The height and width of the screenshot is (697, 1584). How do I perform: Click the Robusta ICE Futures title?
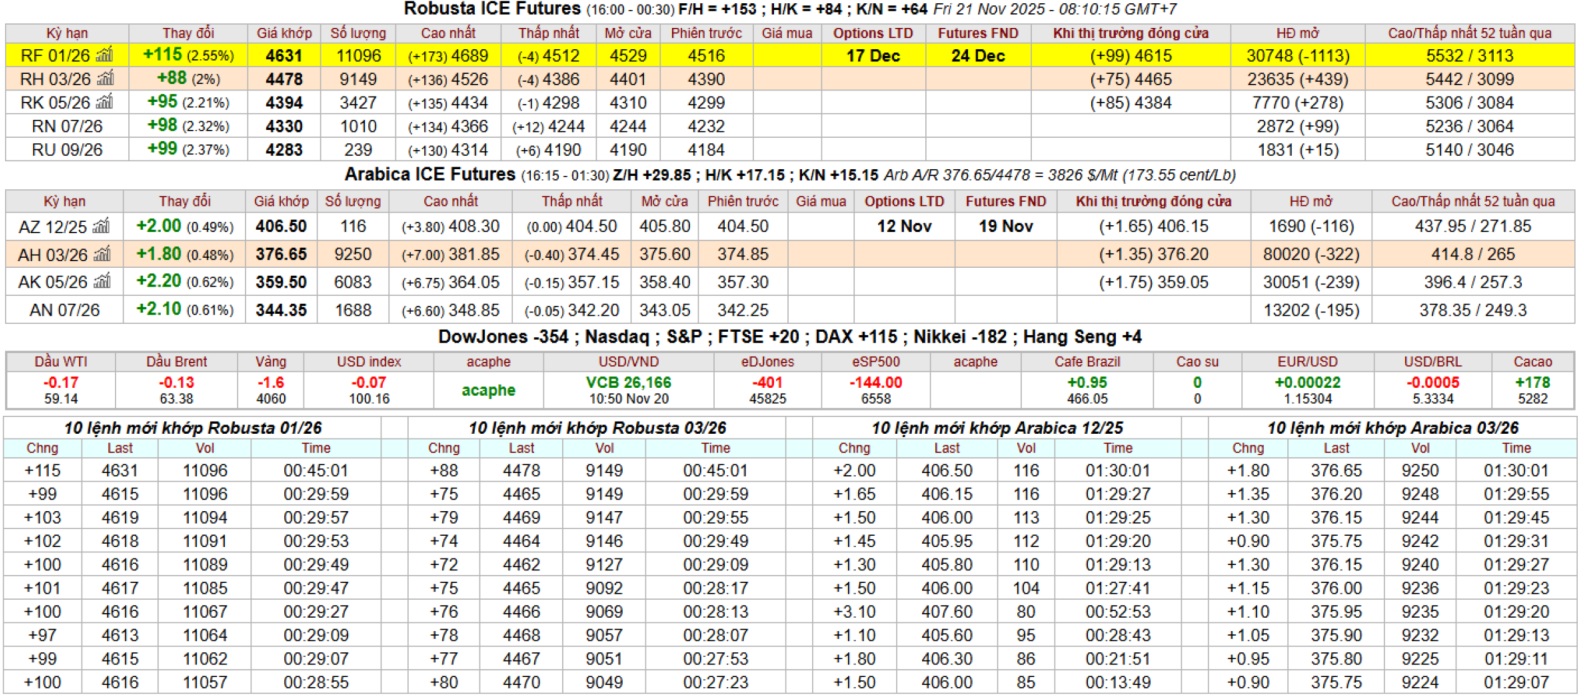pos(492,9)
